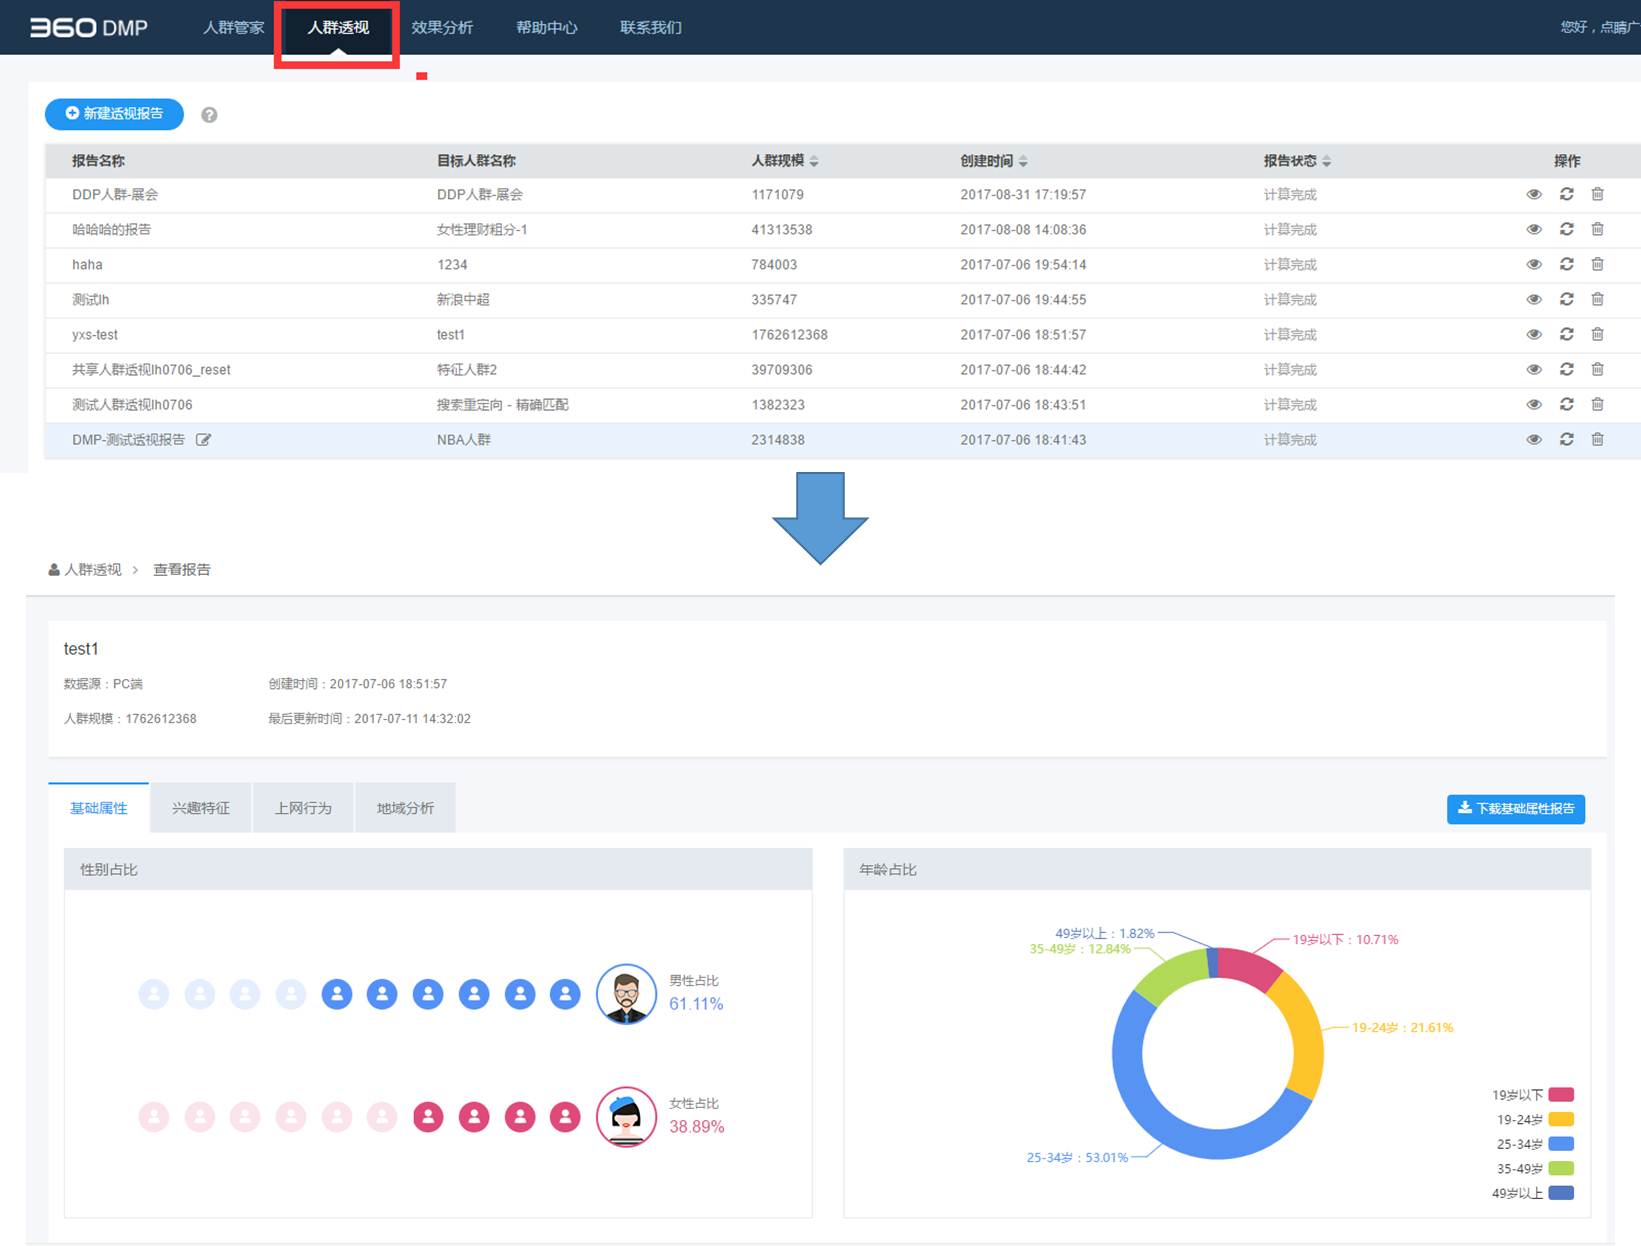Delete the DMP-测试透视报告 report

click(x=1597, y=439)
